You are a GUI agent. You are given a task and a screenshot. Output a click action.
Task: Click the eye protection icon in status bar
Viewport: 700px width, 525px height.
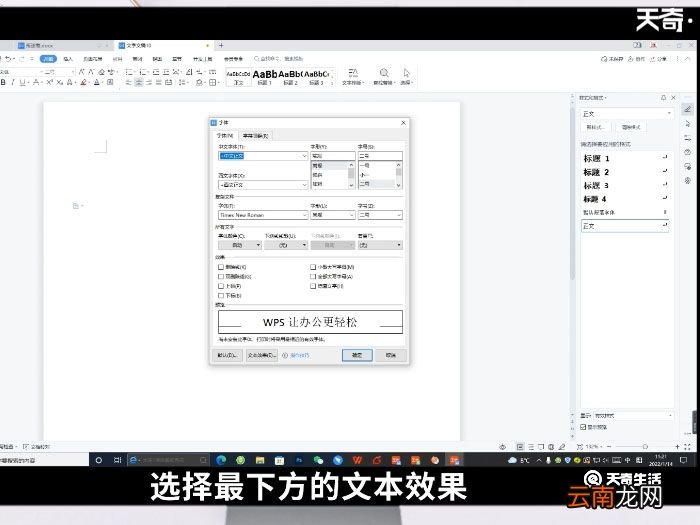tap(502, 446)
